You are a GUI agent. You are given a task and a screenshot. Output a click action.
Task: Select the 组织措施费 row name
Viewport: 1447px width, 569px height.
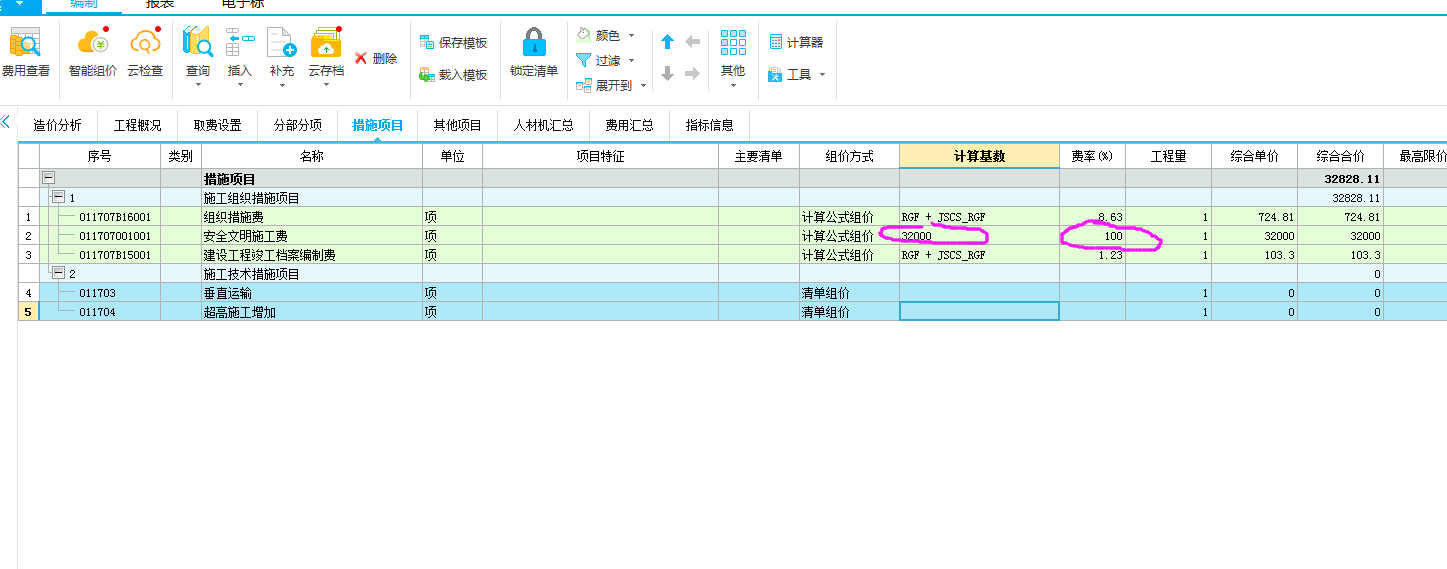pyautogui.click(x=233, y=217)
